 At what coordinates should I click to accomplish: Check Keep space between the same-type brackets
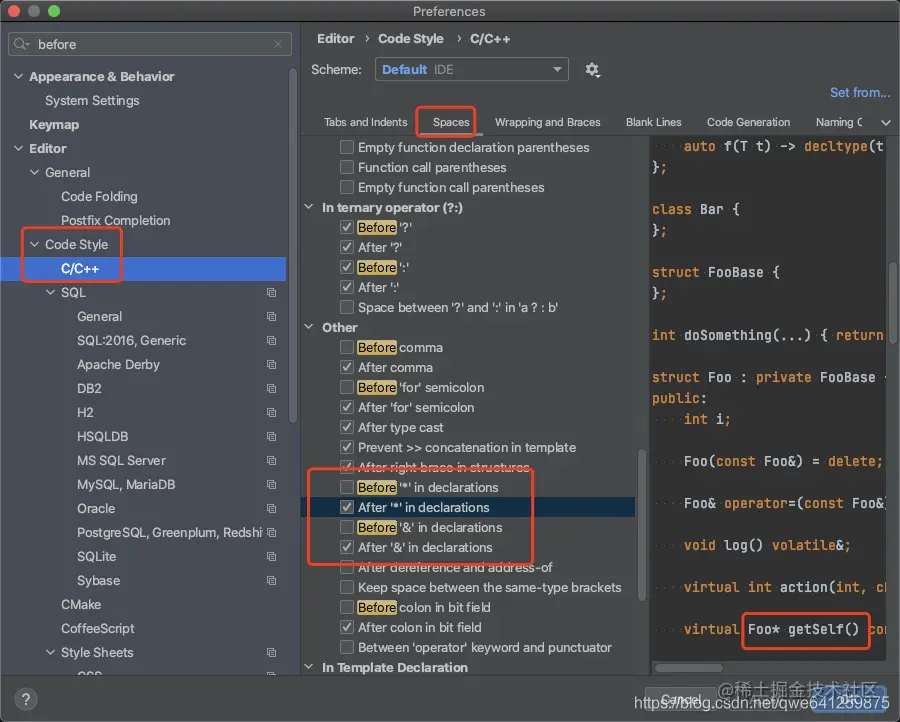[x=347, y=588]
